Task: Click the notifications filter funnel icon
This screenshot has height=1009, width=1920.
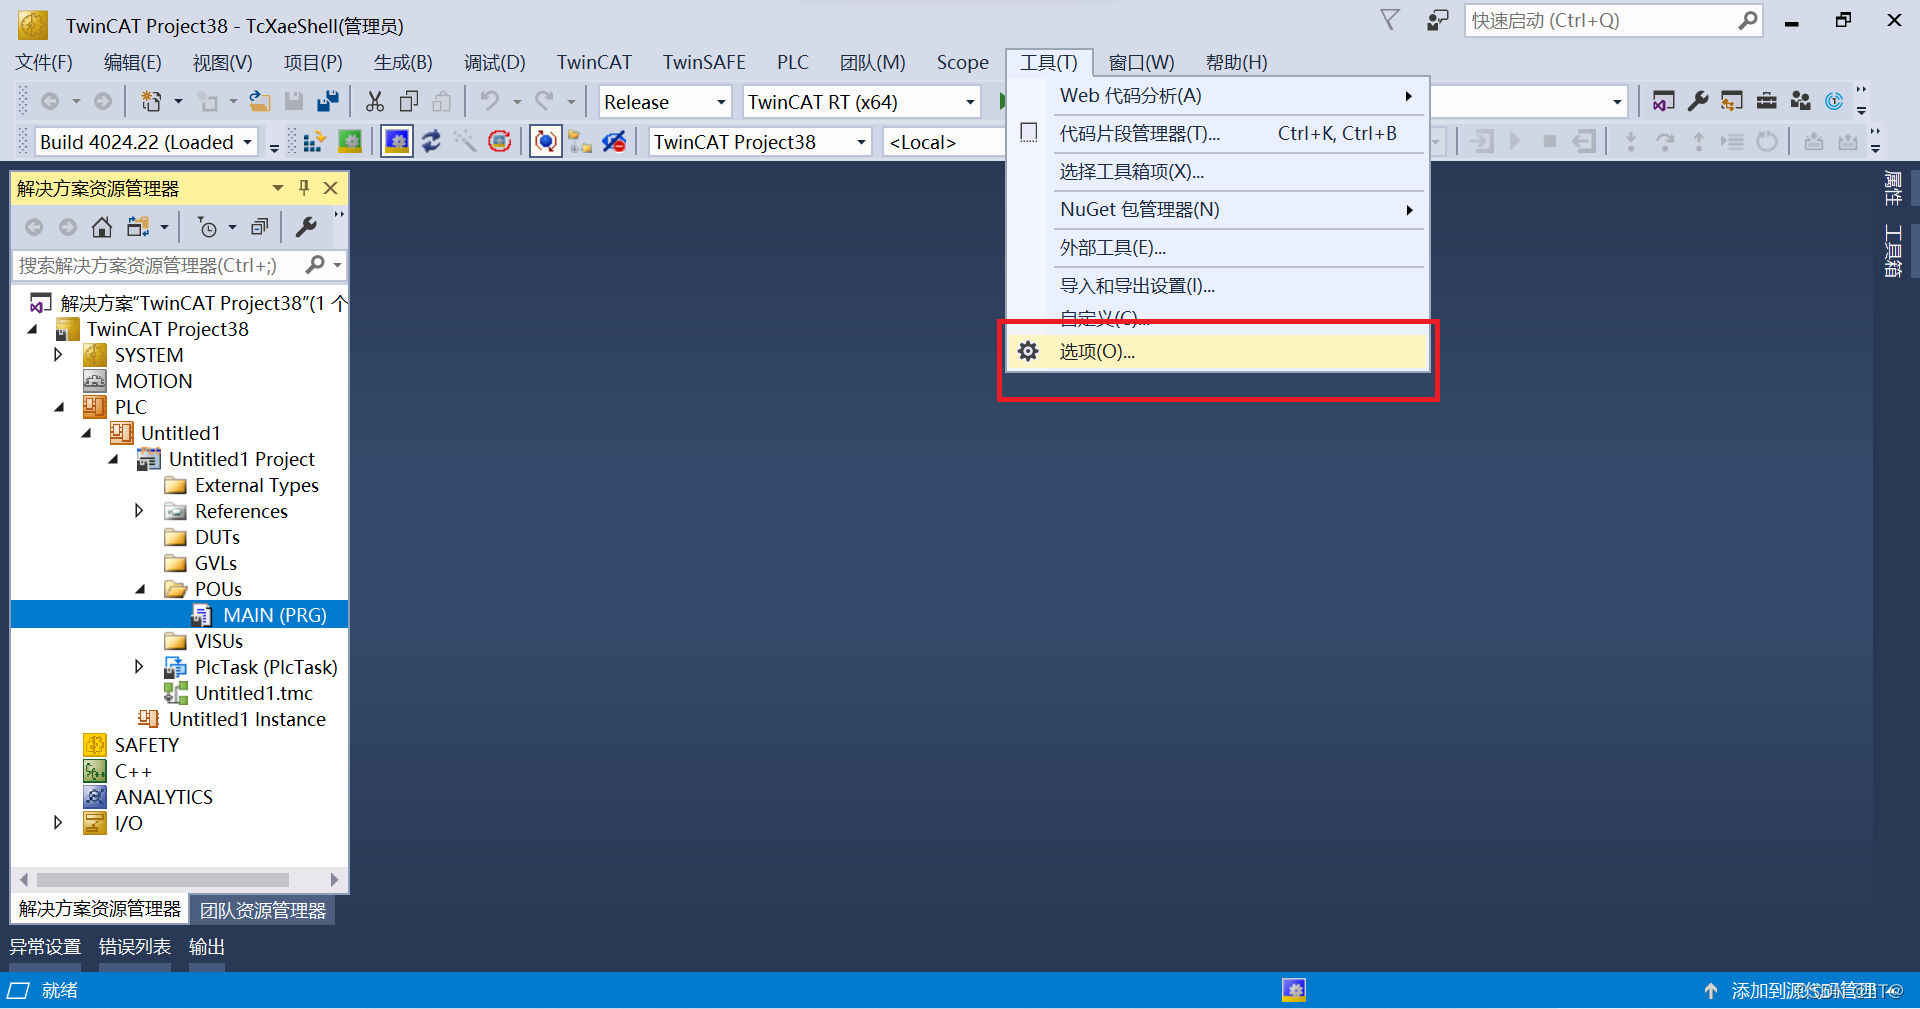Action: click(x=1390, y=20)
